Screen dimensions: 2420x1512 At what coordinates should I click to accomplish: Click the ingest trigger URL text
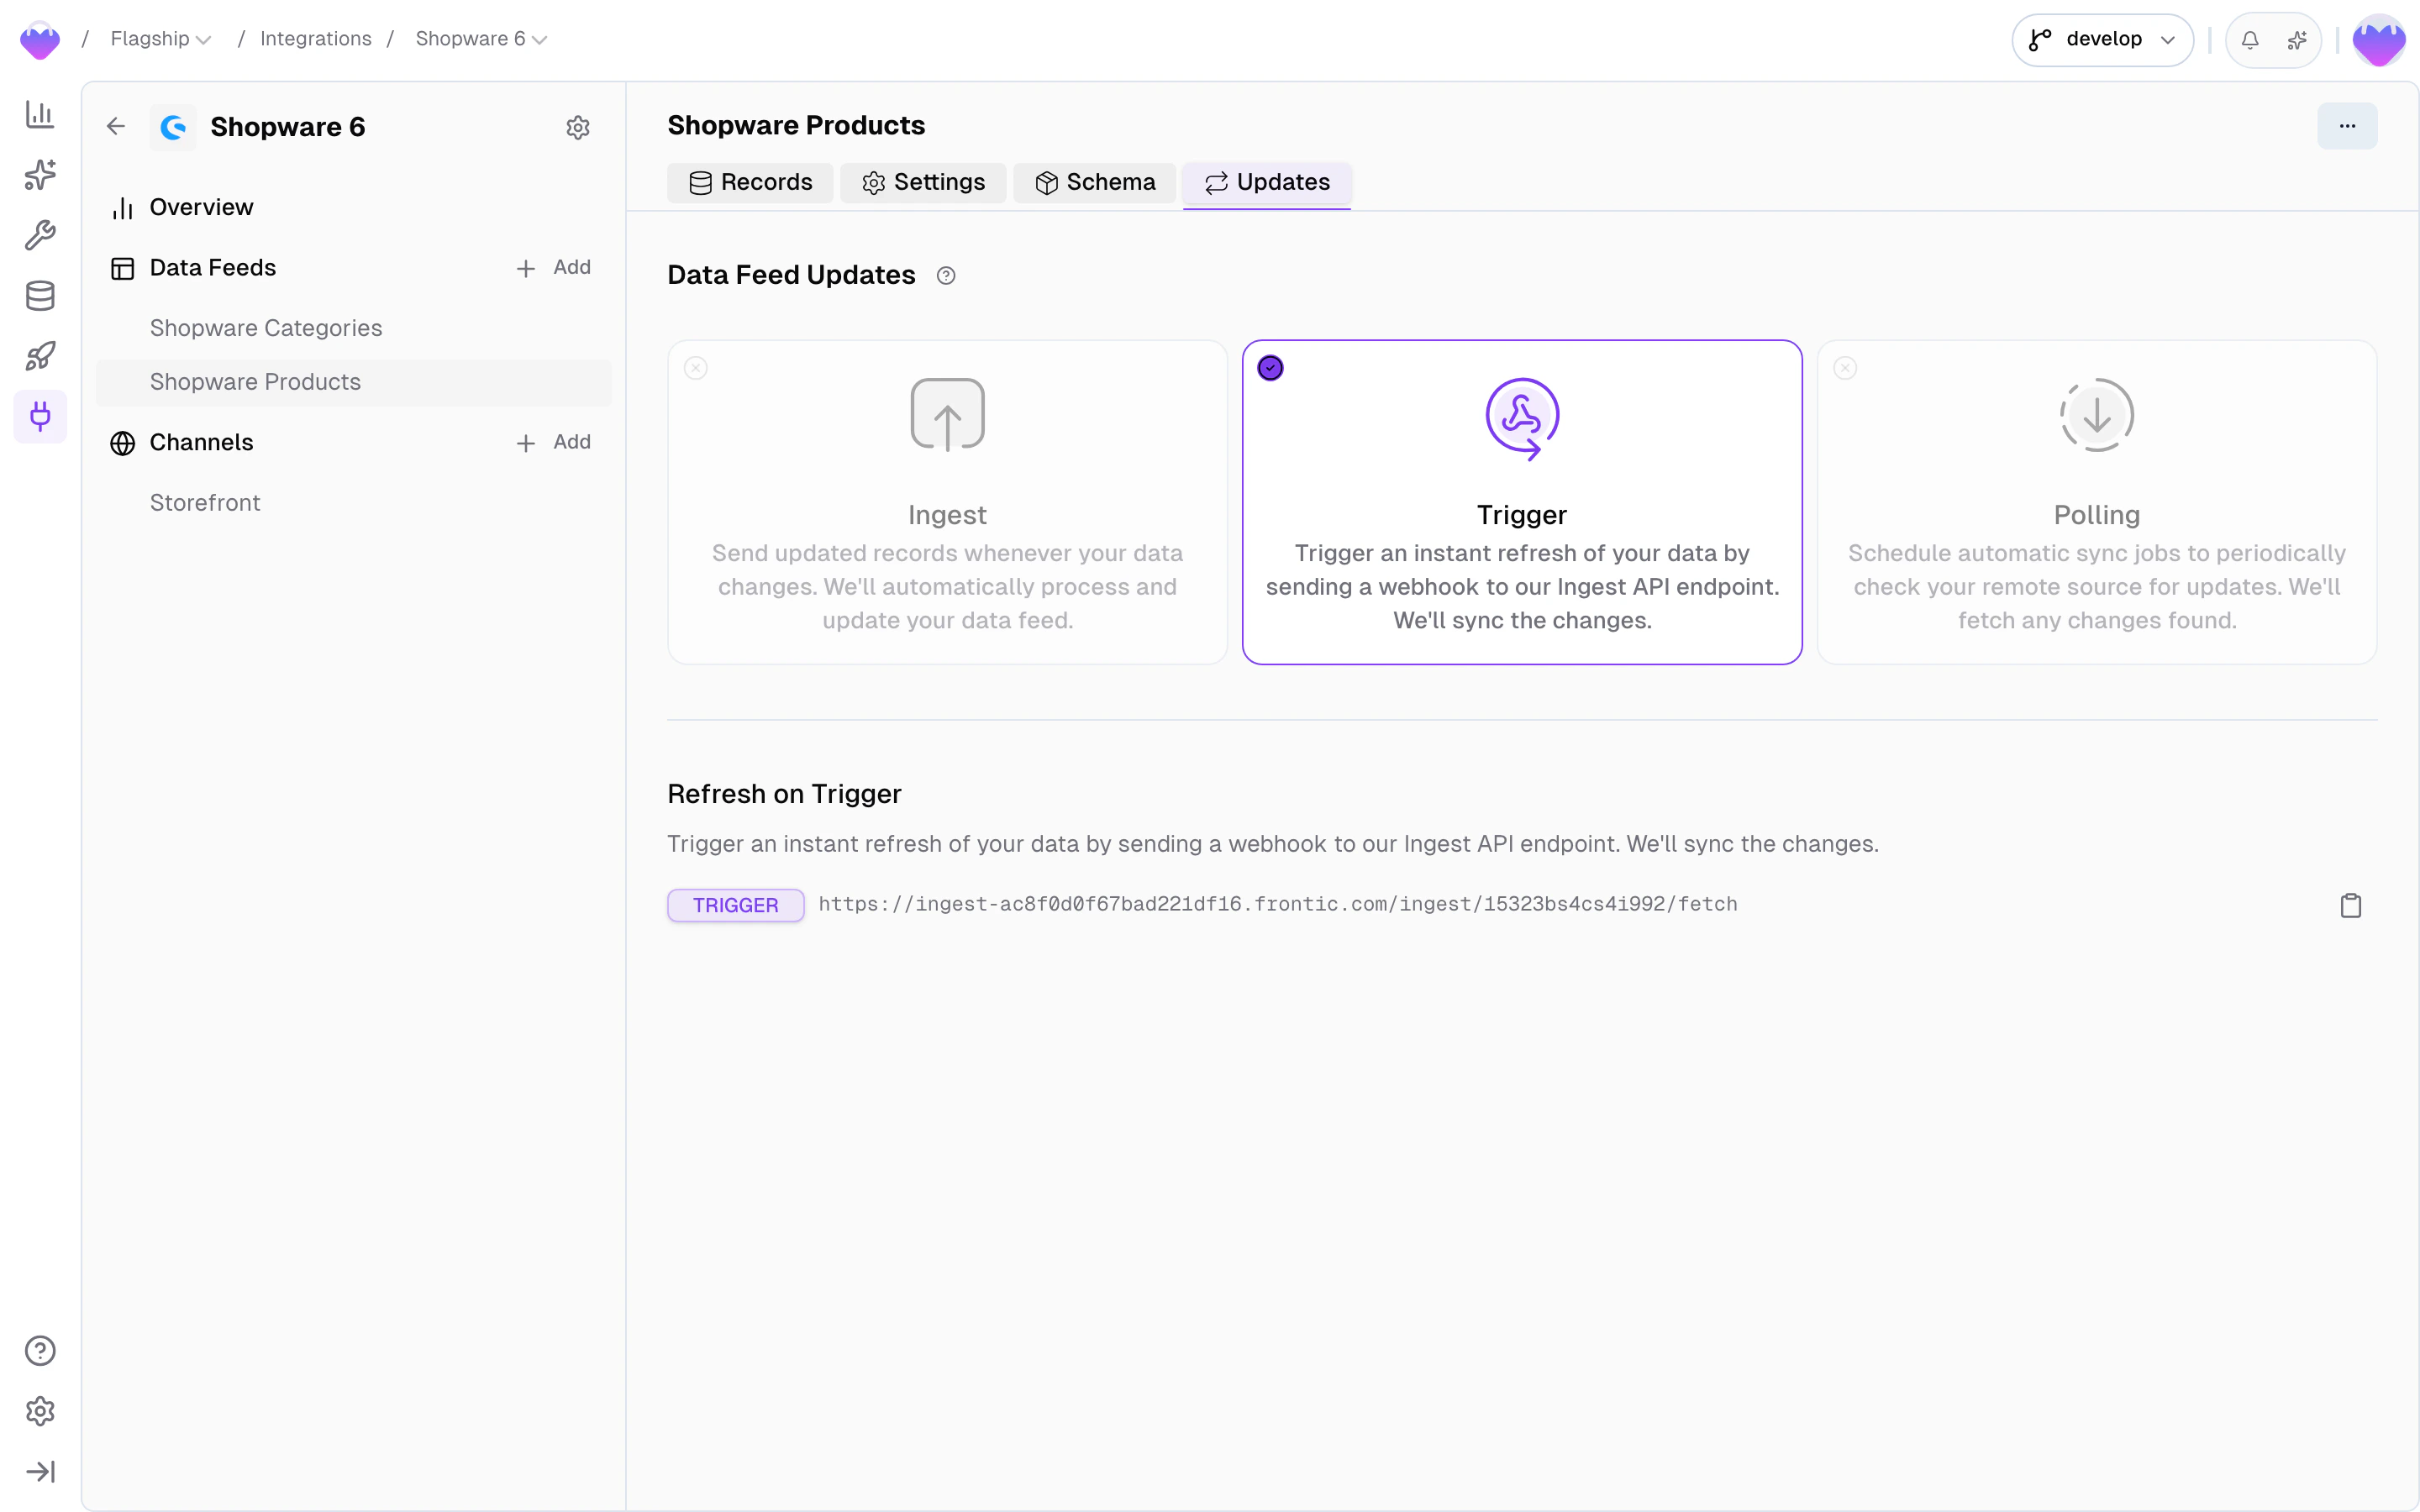[x=1278, y=904]
